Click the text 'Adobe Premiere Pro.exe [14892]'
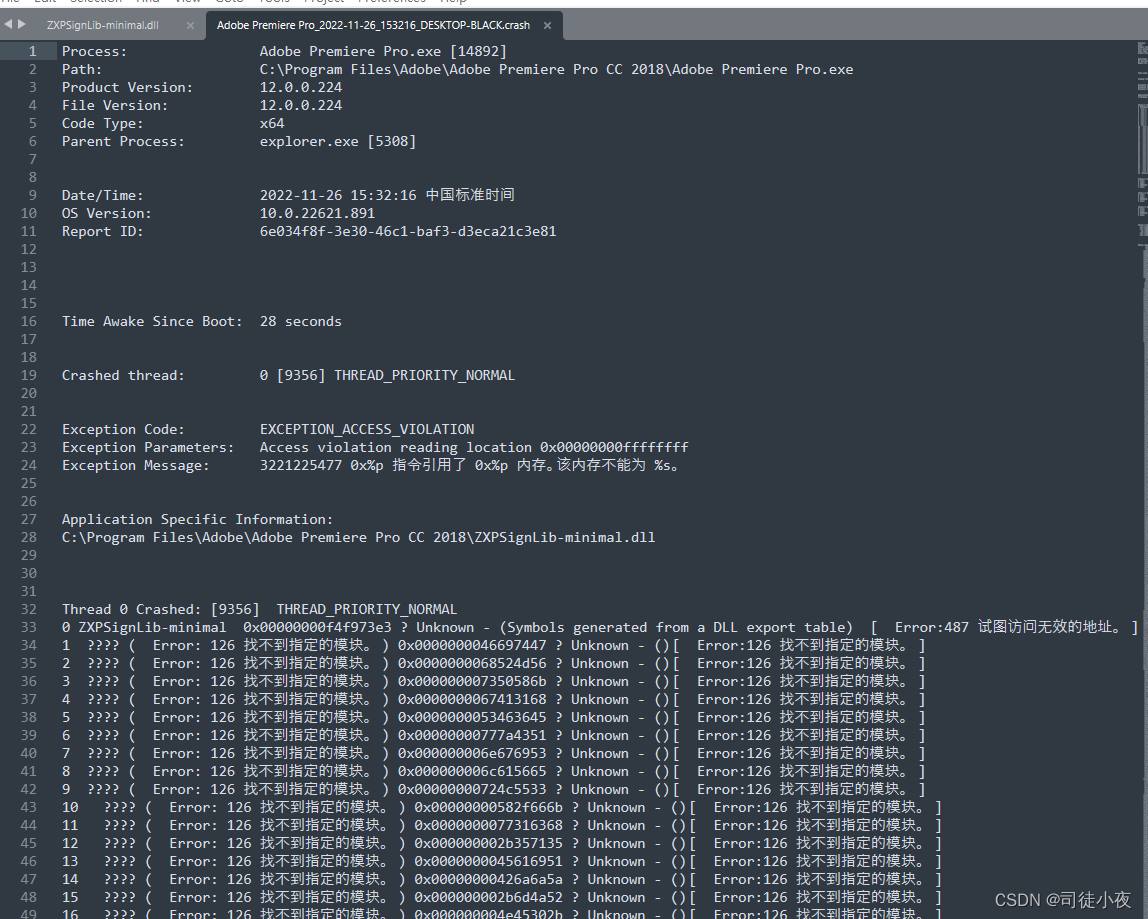The image size is (1148, 919). coord(383,51)
